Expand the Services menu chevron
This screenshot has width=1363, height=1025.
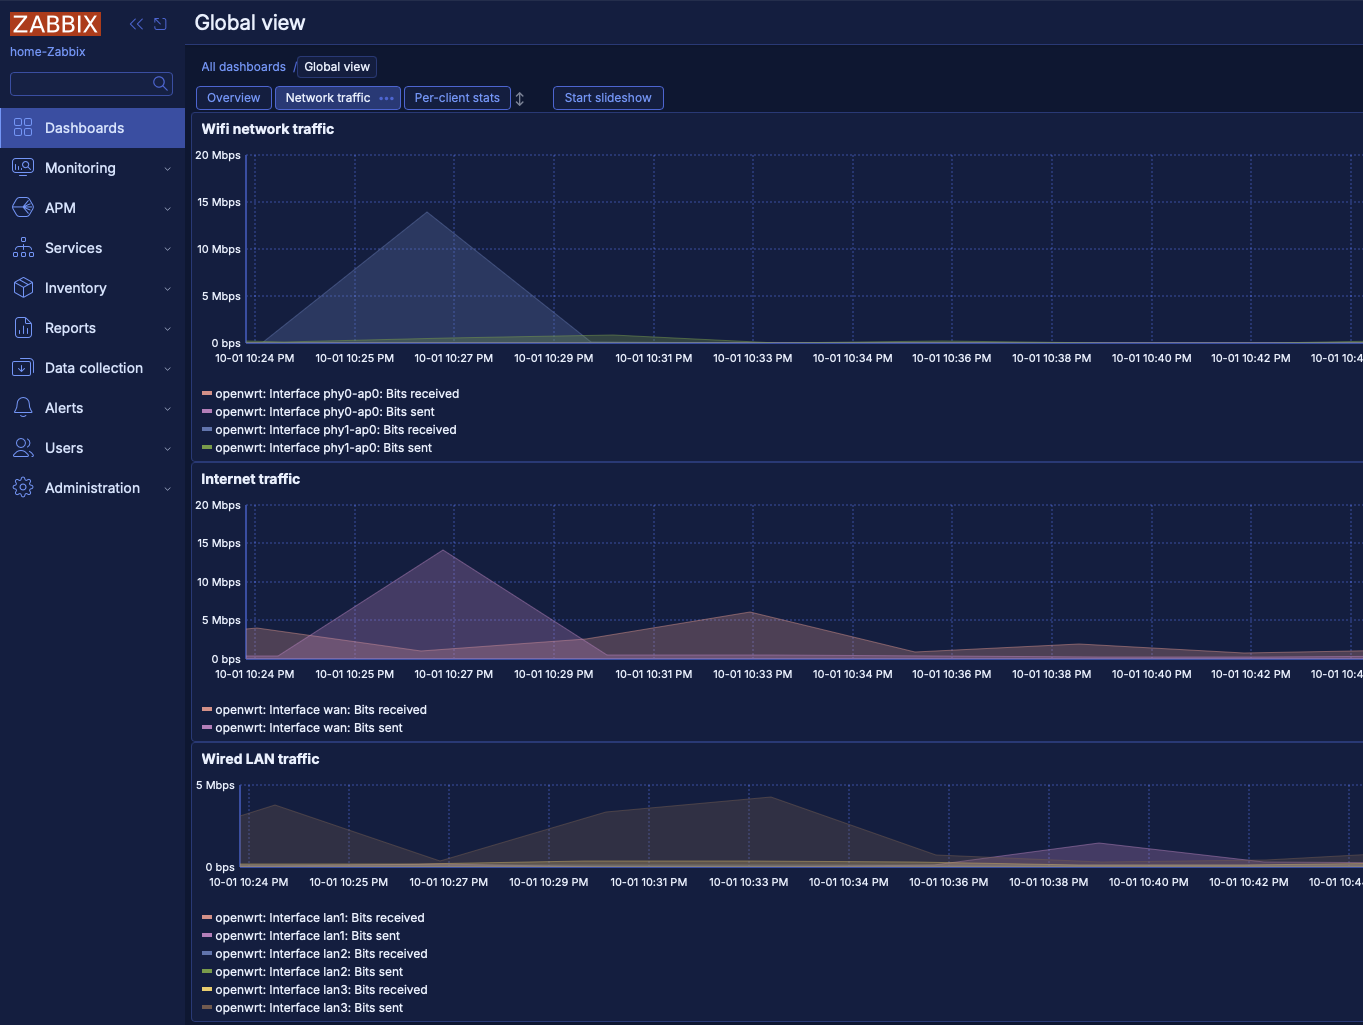click(x=167, y=249)
